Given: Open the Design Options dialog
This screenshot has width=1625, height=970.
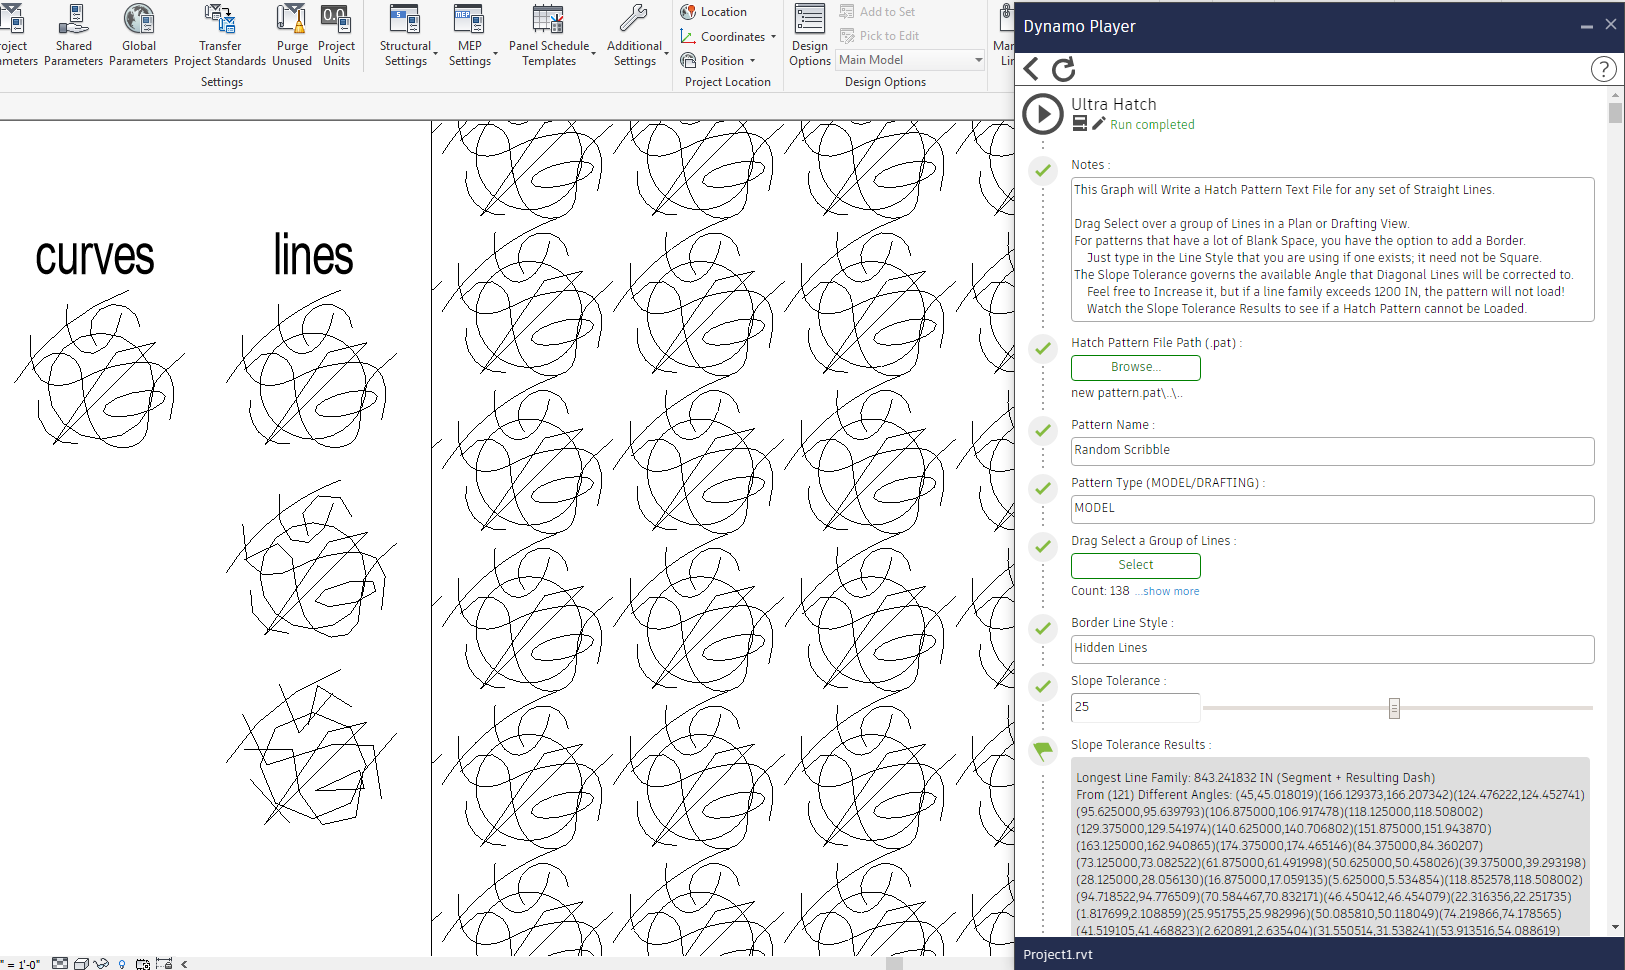Looking at the screenshot, I should (x=809, y=35).
